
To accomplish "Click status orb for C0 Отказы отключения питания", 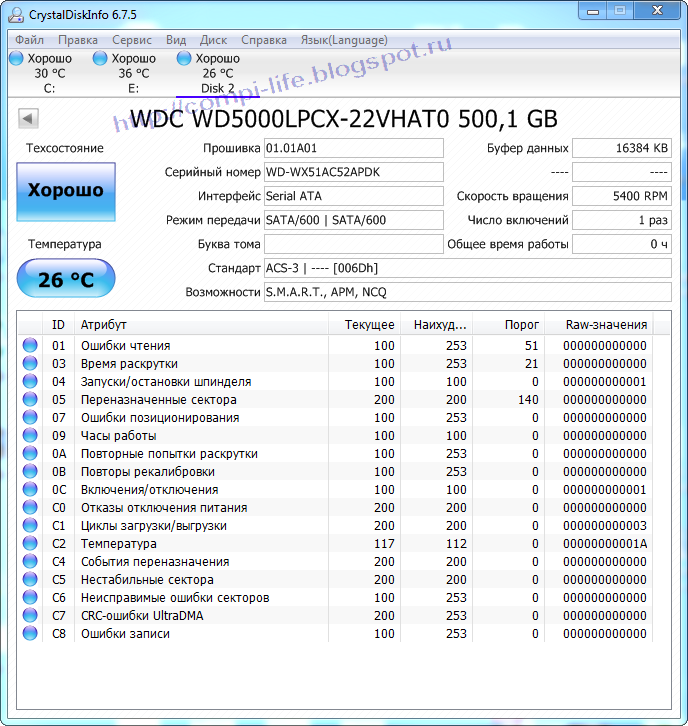I will tap(30, 507).
